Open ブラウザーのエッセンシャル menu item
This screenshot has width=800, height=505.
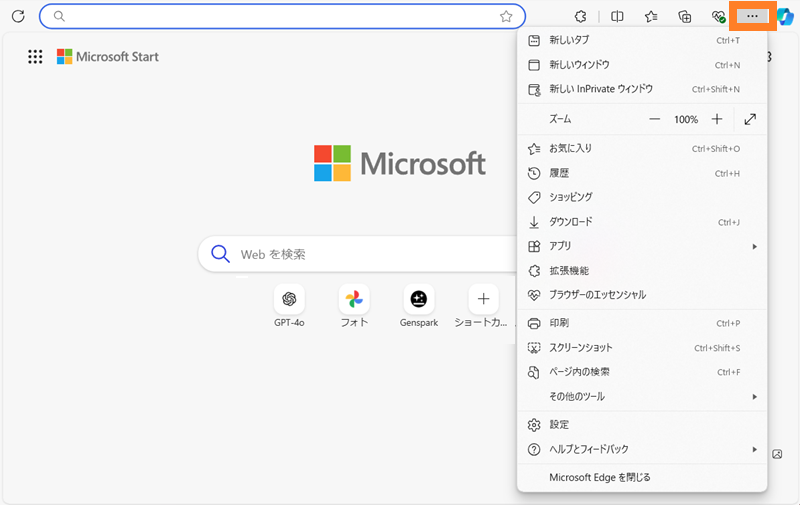642,295
